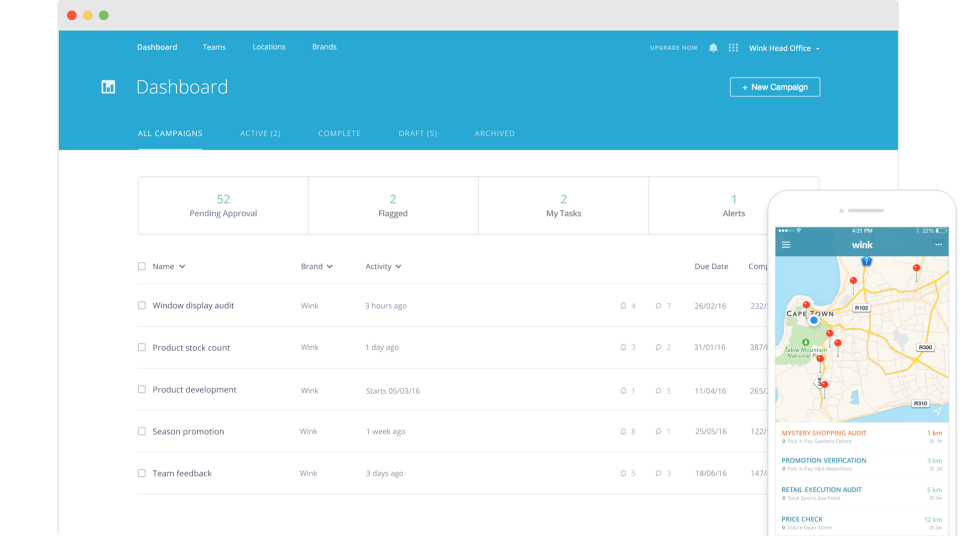
Task: Open the Wink Head Office account dropdown
Action: 784,48
